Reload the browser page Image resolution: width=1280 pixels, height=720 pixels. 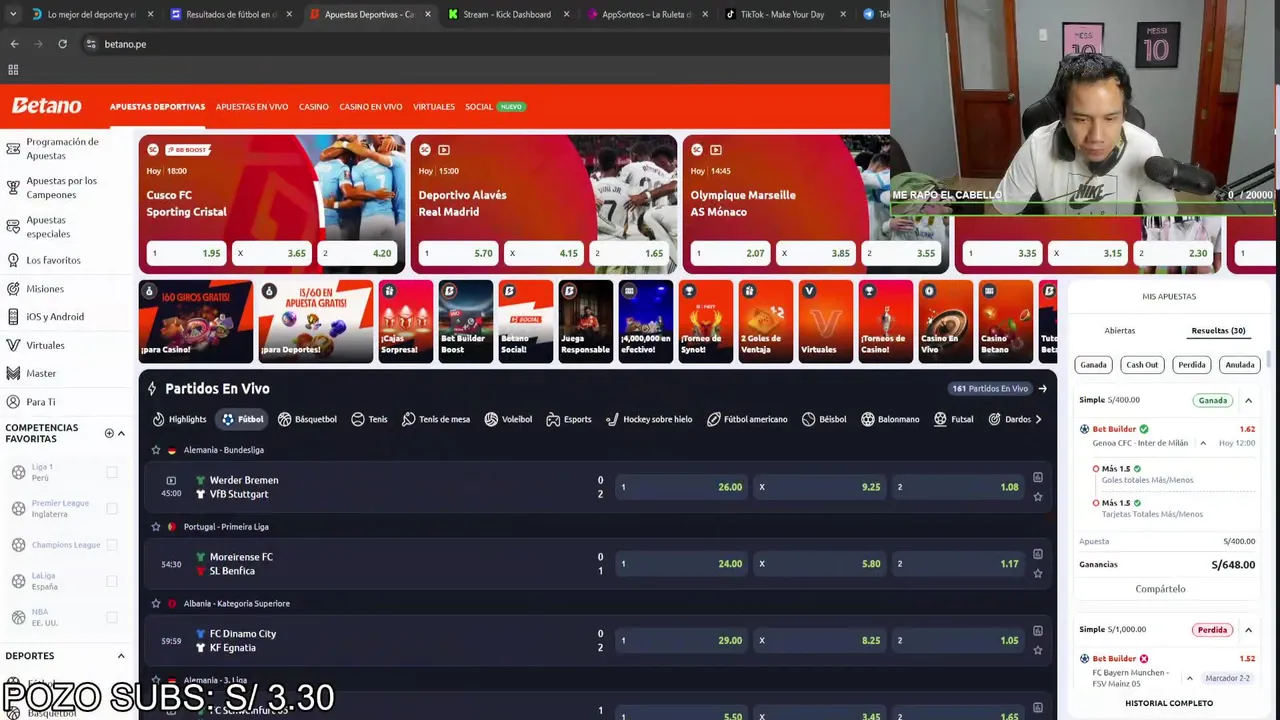(x=62, y=44)
